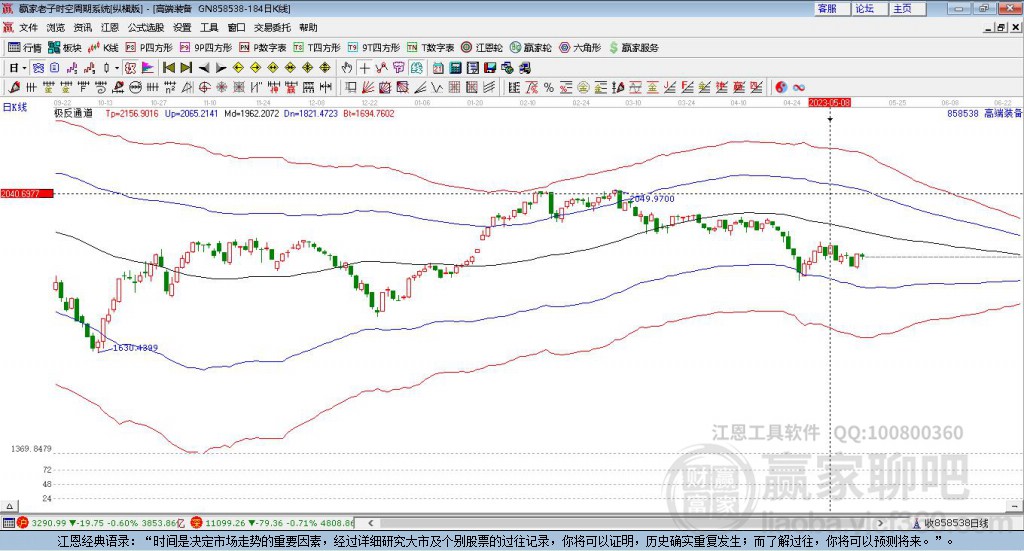
Task: Click the 客服 customer service button
Action: click(832, 8)
